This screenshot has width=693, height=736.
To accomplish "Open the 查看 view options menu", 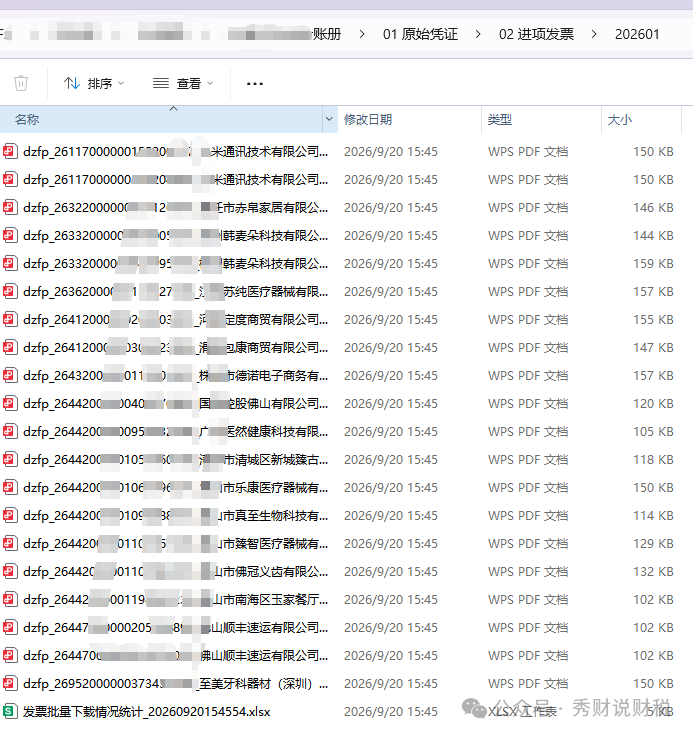I will [x=183, y=84].
